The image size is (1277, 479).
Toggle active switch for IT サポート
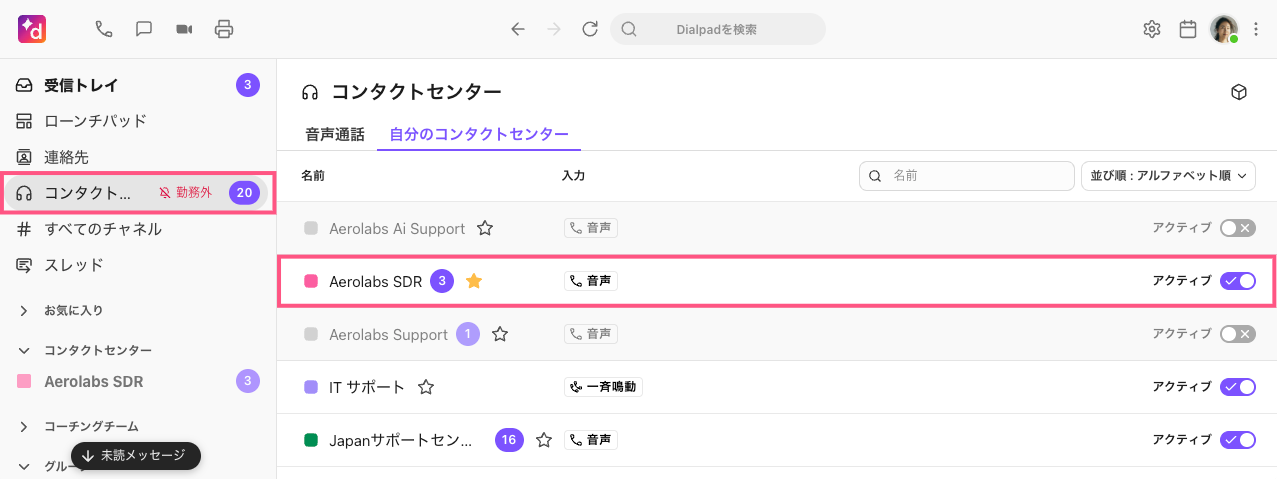pos(1238,386)
